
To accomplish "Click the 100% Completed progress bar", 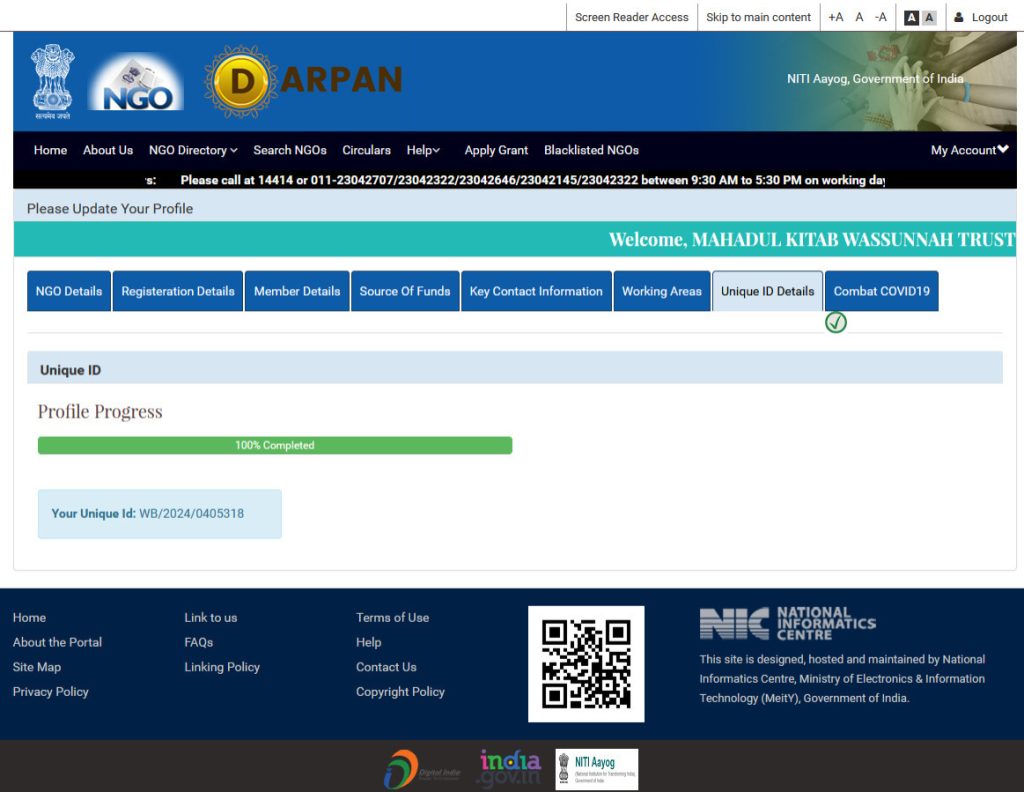I will 275,445.
